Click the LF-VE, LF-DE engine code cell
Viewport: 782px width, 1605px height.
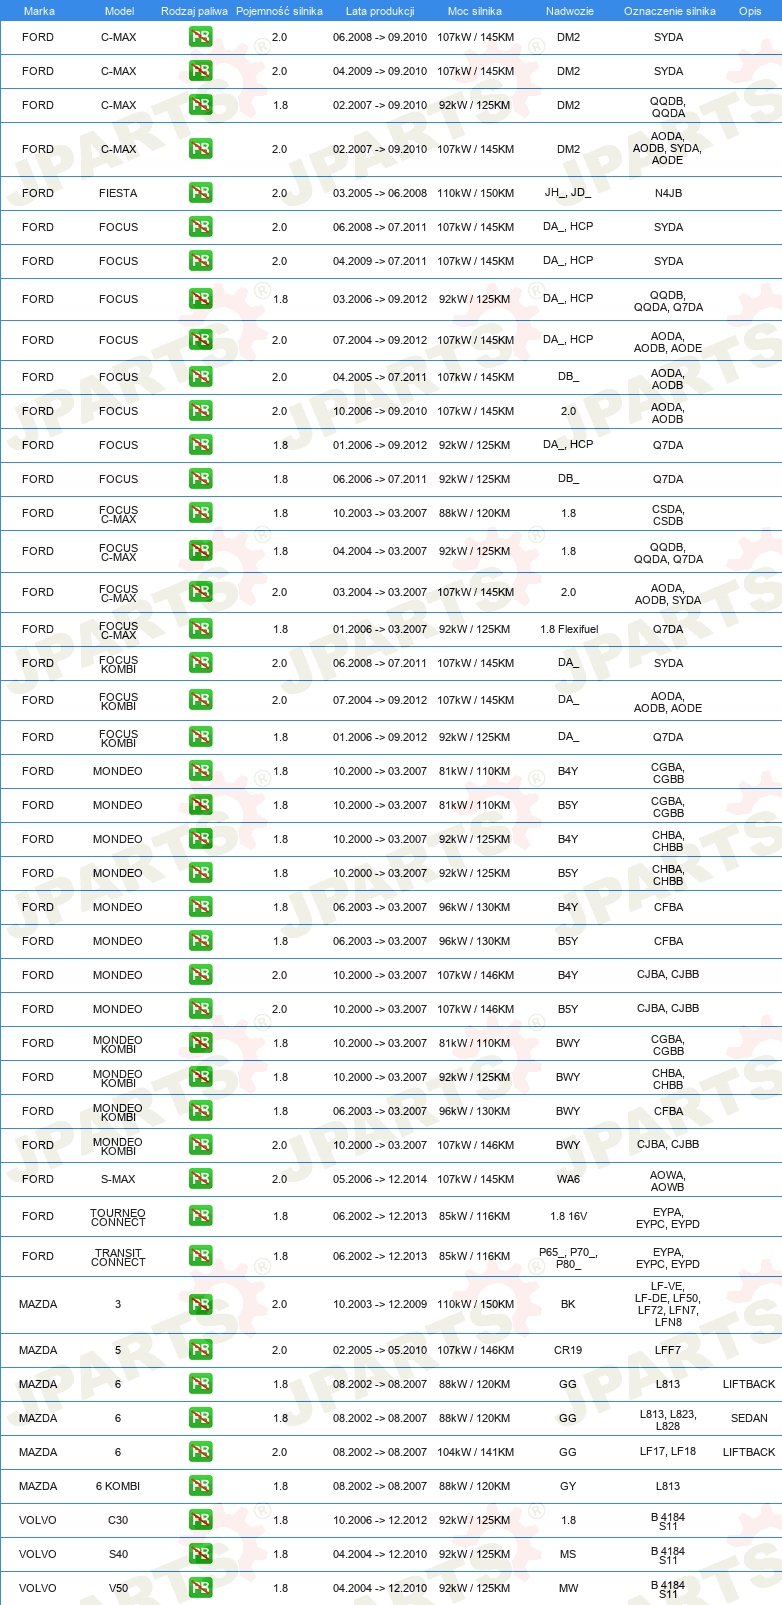pos(667,1304)
